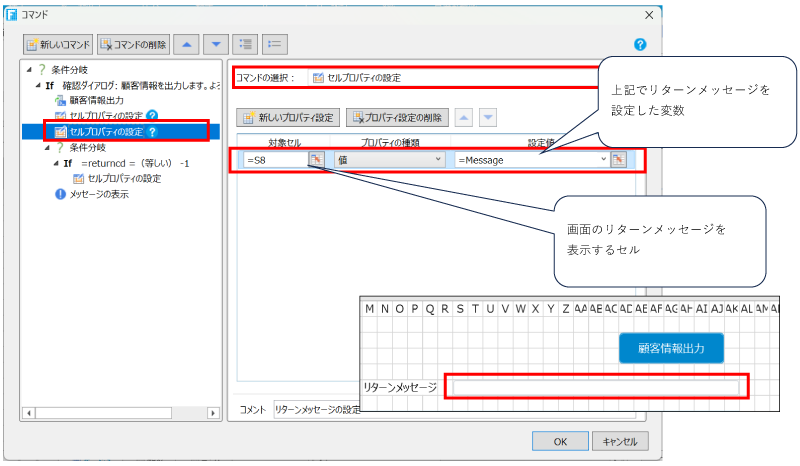Click the コマンドの削除 button
800x466 pixels.
(134, 44)
